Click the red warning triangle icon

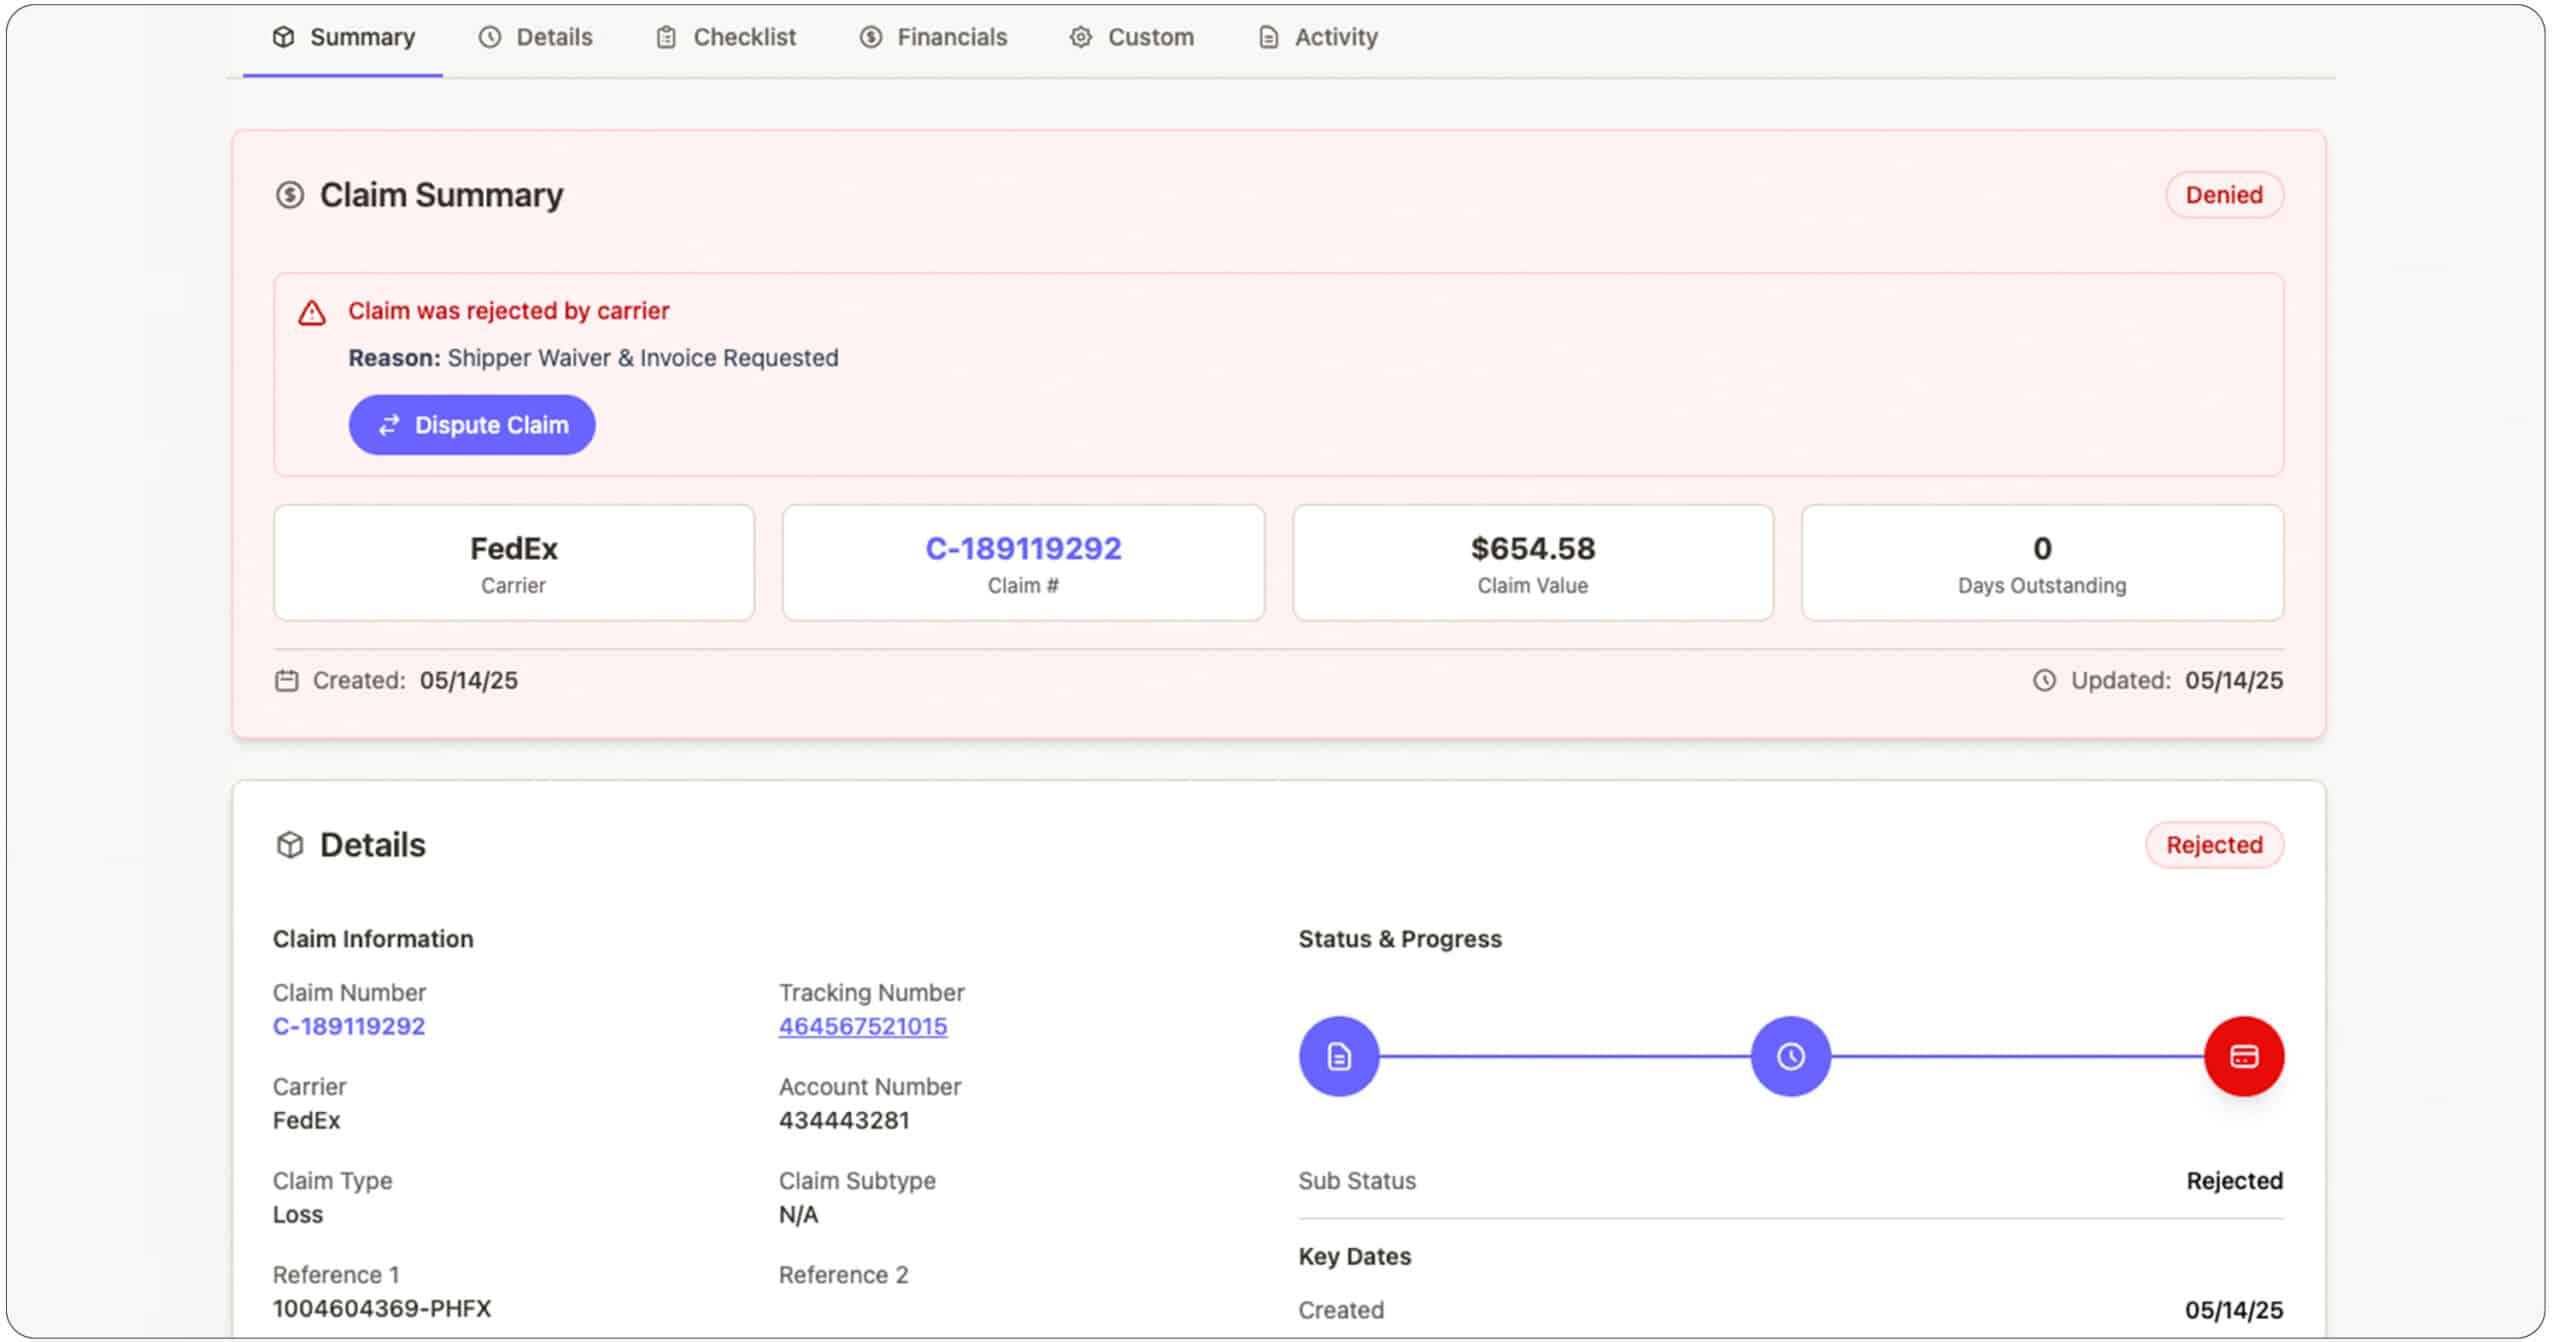pyautogui.click(x=313, y=313)
